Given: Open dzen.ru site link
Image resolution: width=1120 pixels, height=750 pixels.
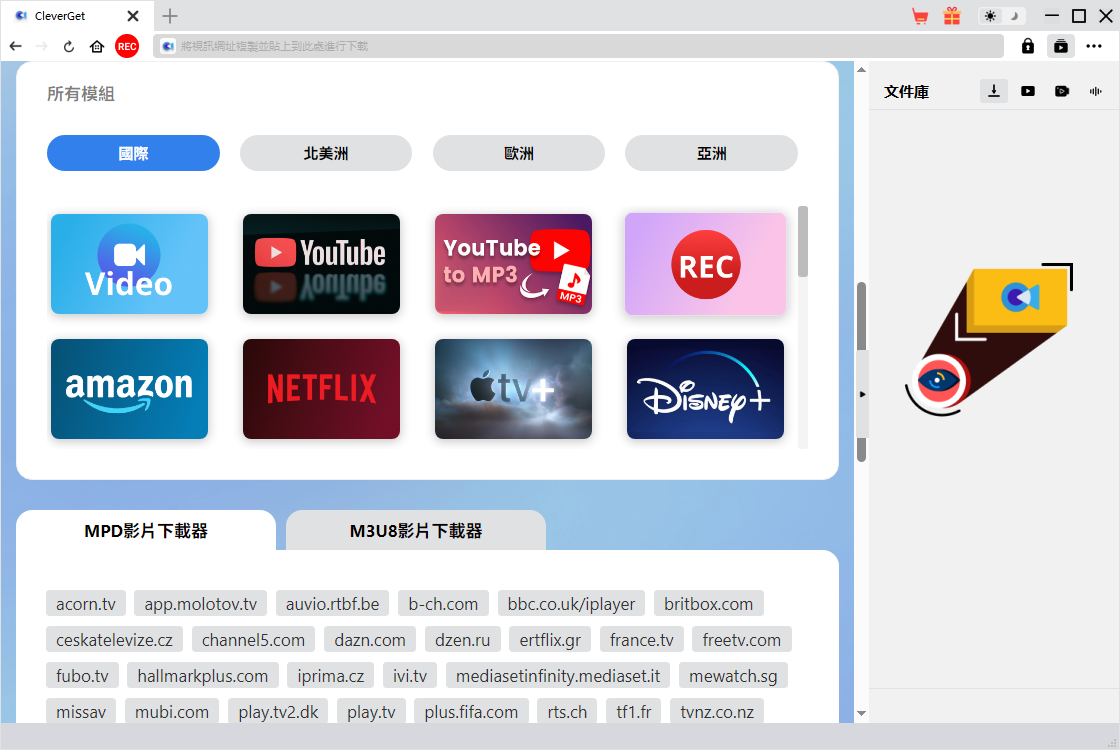Looking at the screenshot, I should (463, 639).
